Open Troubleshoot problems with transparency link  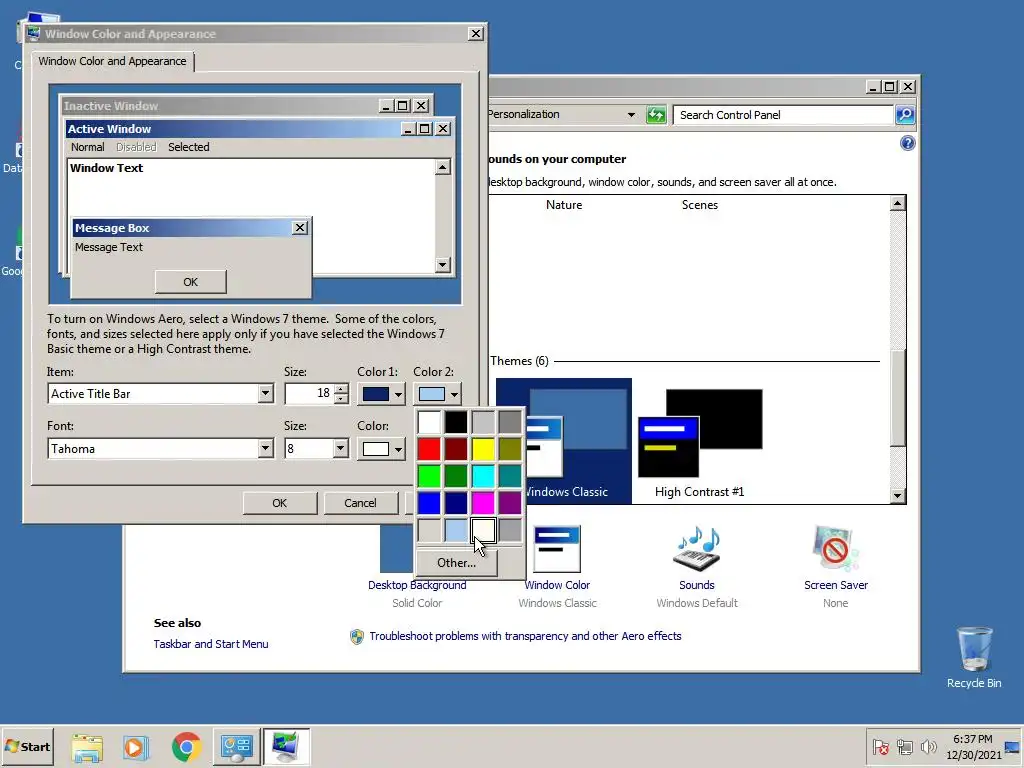point(525,636)
